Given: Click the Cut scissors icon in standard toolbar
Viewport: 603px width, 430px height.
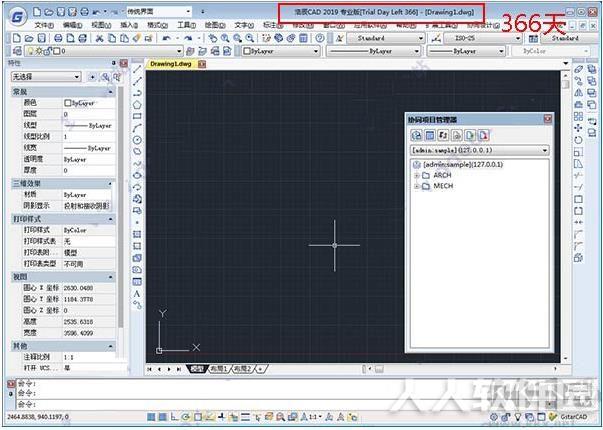Looking at the screenshot, I should coord(100,38).
